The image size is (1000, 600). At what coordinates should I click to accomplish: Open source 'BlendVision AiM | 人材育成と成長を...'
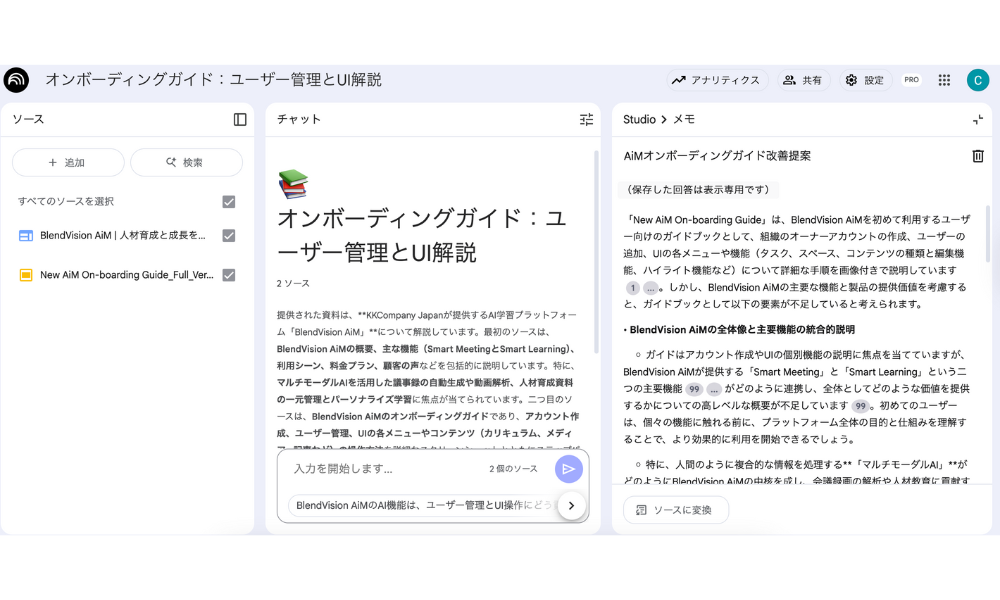point(122,235)
